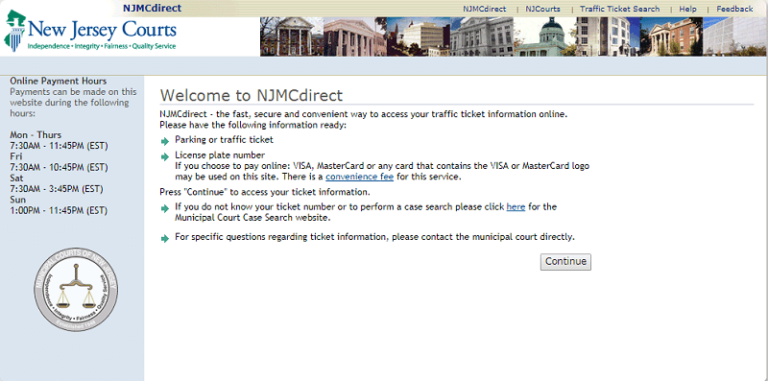The height and width of the screenshot is (381, 768).
Task: Open Traffic Ticket Search in the navigation
Action: coord(620,9)
